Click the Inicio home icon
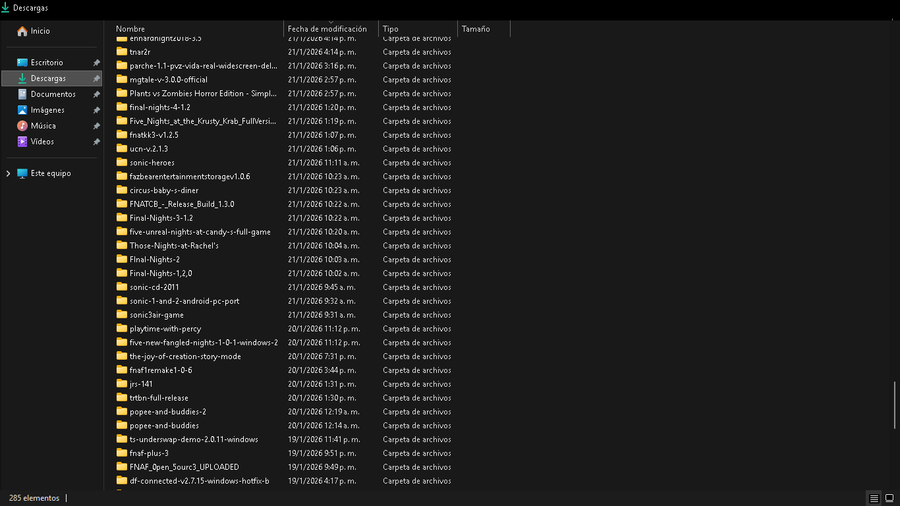Image resolution: width=900 pixels, height=506 pixels. tap(22, 31)
